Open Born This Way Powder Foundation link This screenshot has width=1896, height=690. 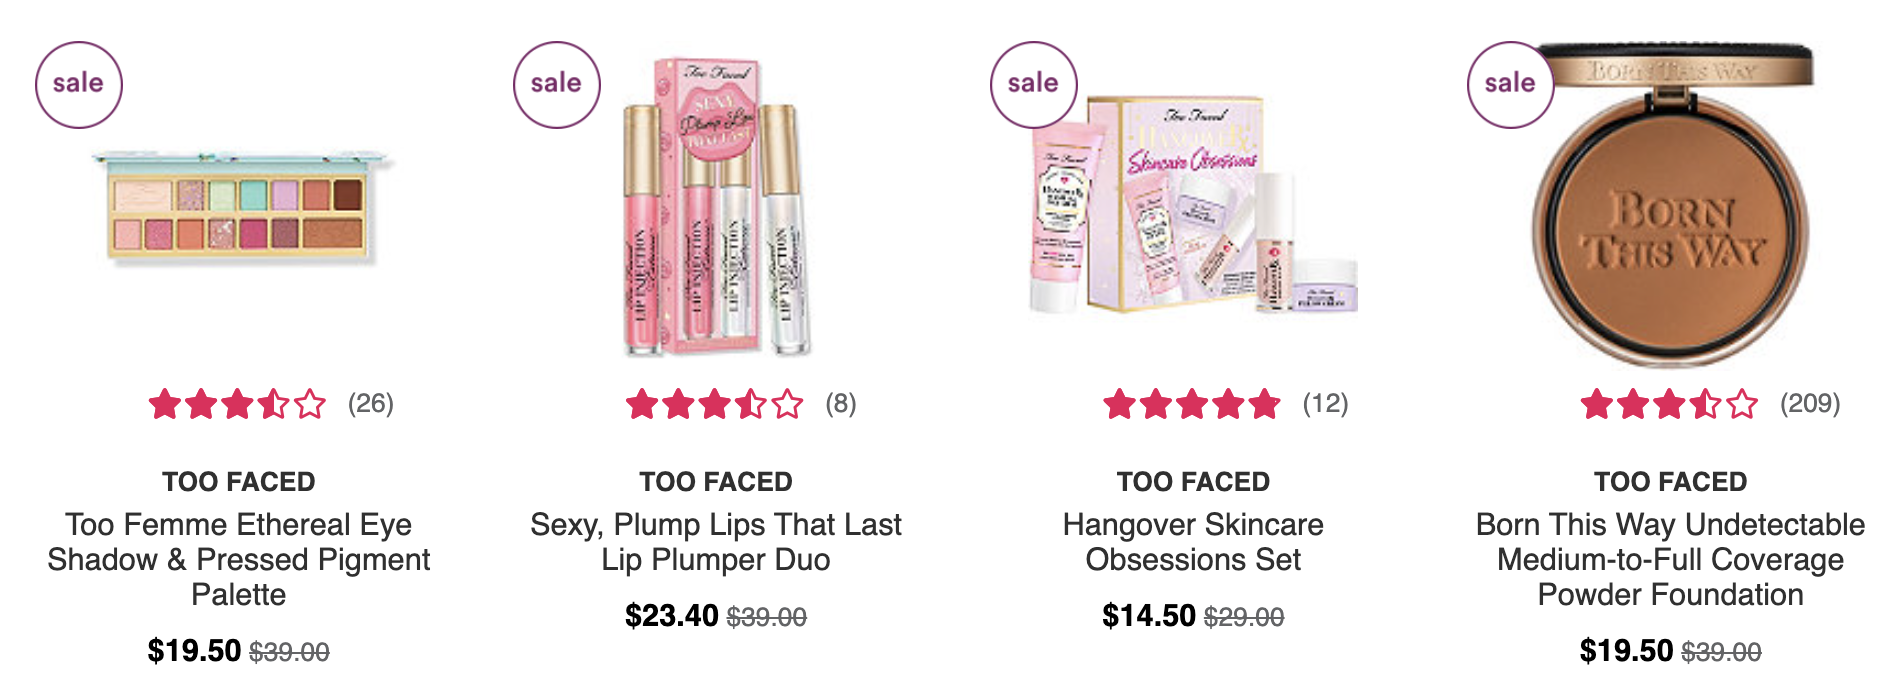coord(1671,559)
